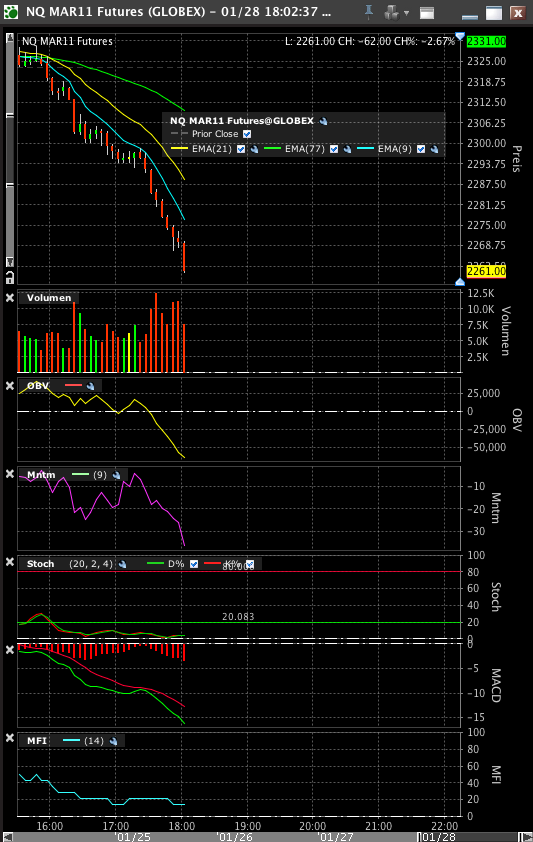The height and width of the screenshot is (842, 533).
Task: Click horizontal time scrollbar thumb at 01/28
Action: click(468, 837)
